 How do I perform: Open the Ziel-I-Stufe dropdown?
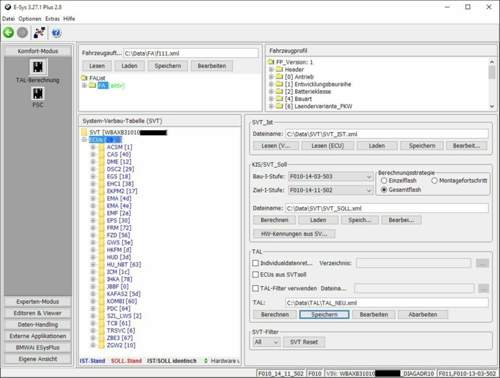(330, 190)
